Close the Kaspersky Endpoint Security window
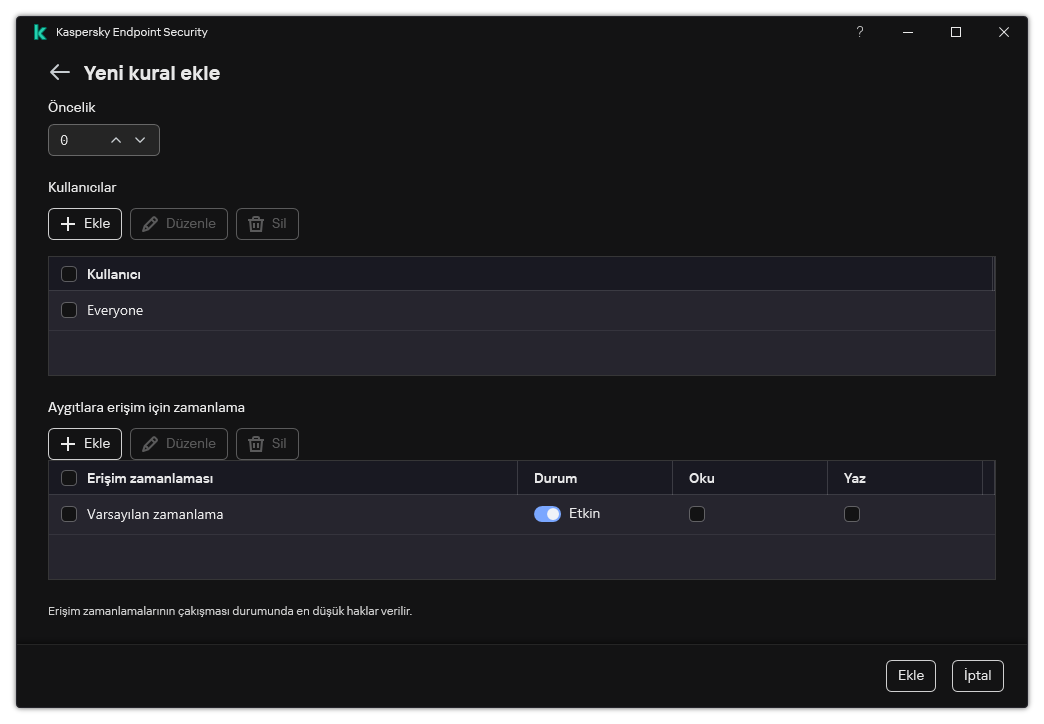 tap(1004, 32)
